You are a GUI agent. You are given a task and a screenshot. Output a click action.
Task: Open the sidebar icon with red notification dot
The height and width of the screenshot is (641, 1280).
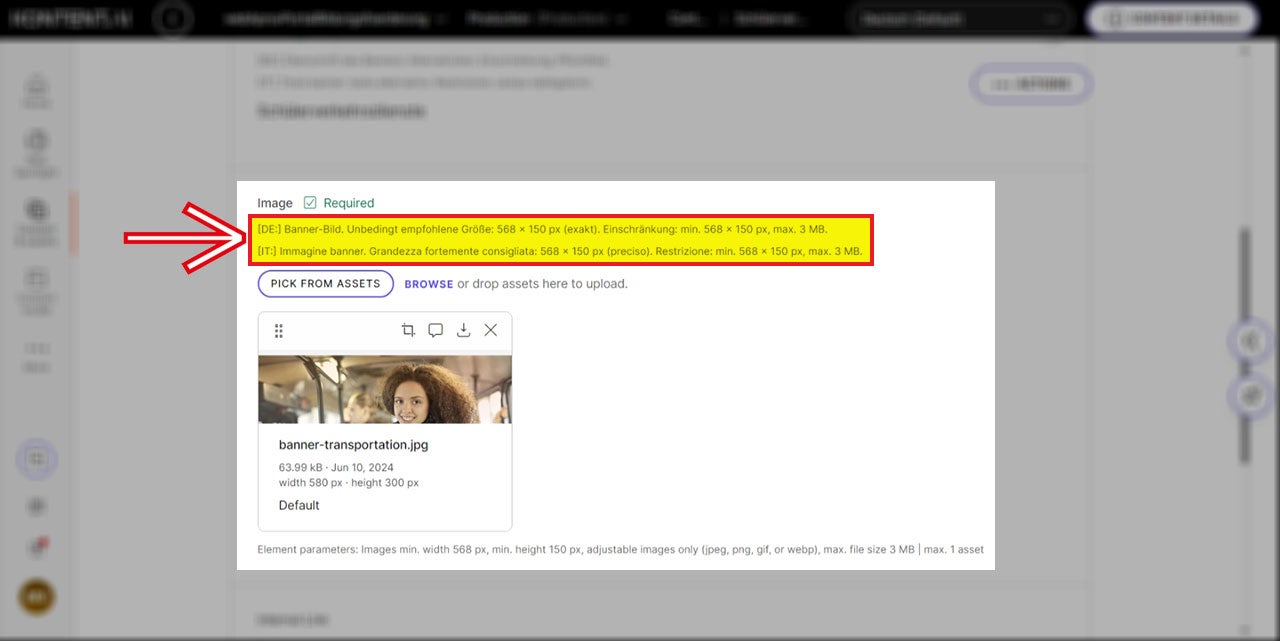[x=37, y=547]
